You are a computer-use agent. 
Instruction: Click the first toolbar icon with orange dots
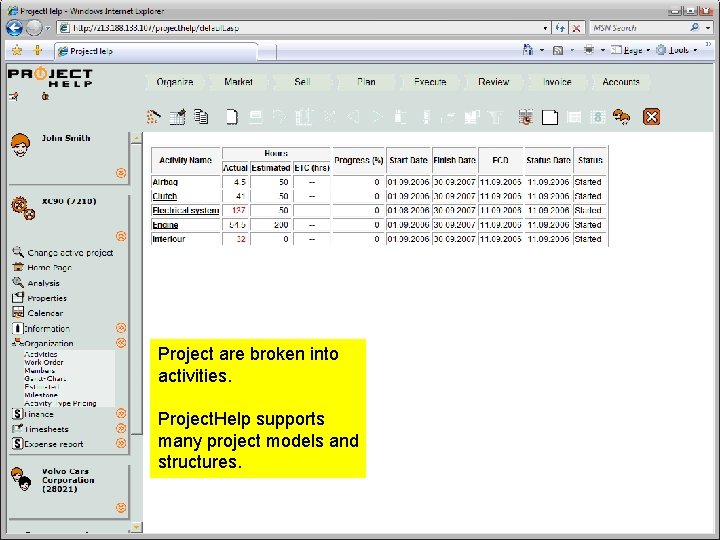tap(153, 117)
